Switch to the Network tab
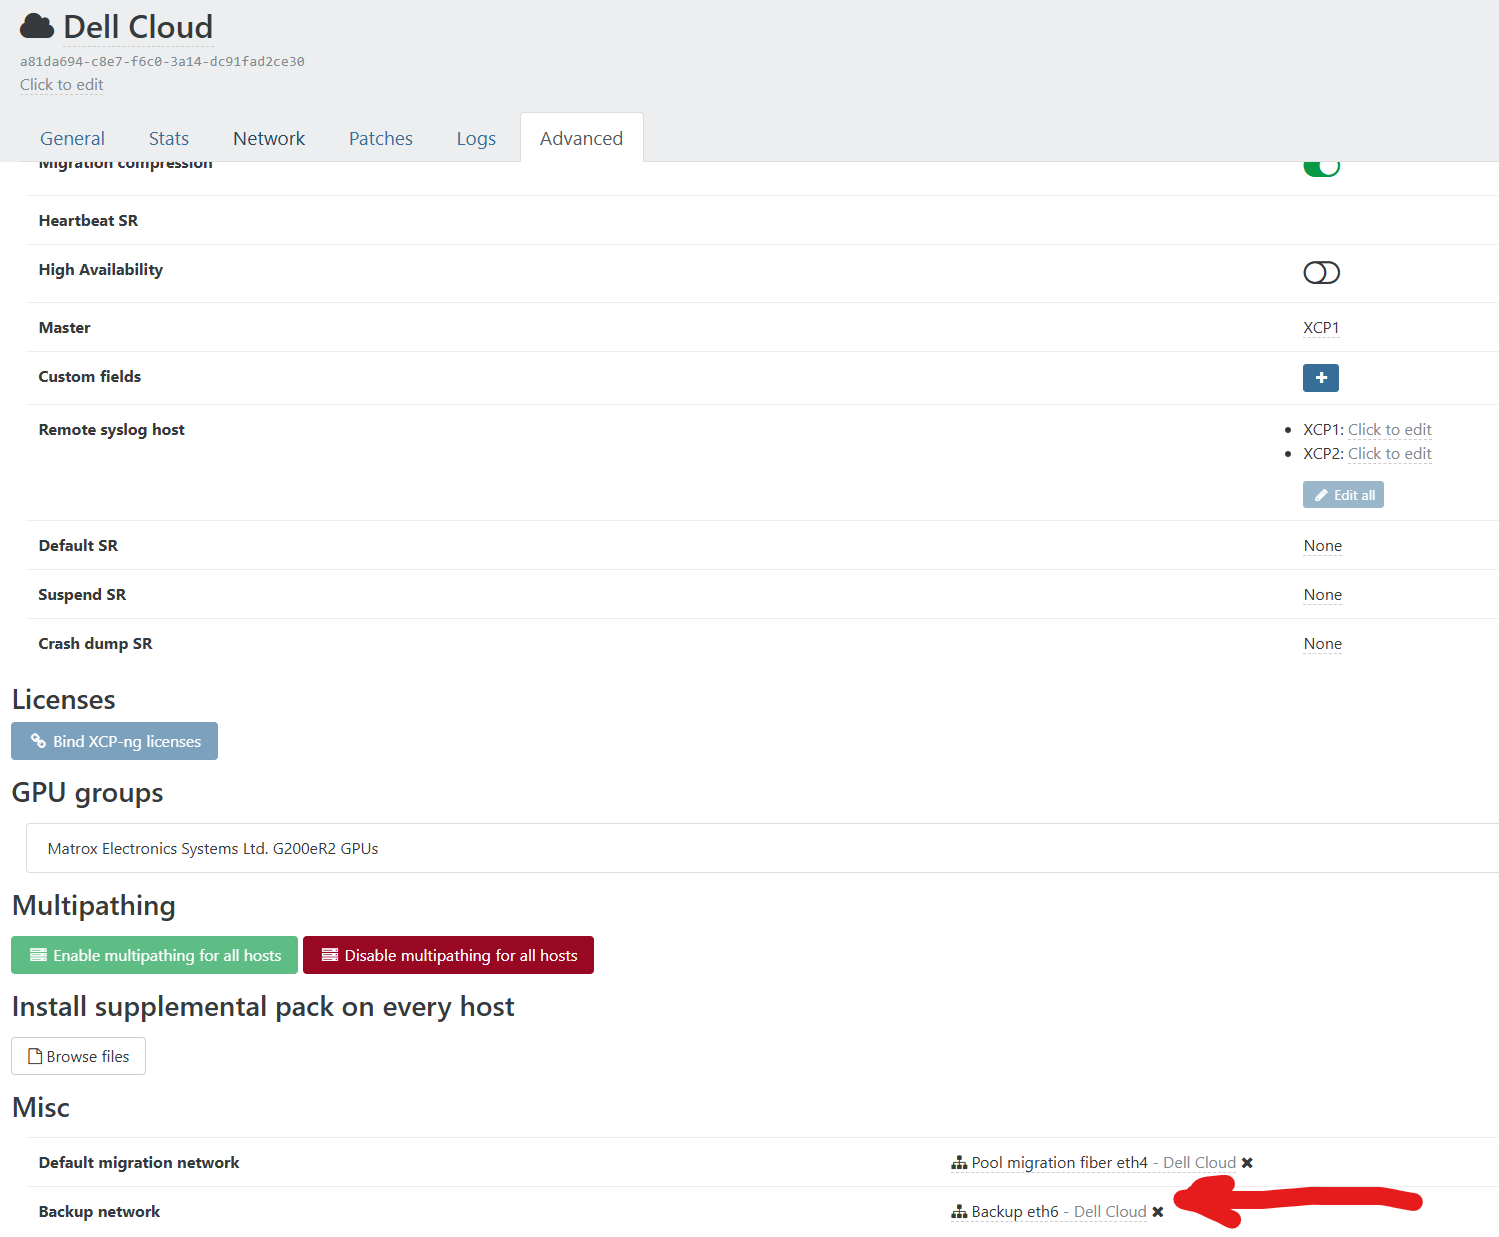The height and width of the screenshot is (1237, 1499). pos(269,139)
